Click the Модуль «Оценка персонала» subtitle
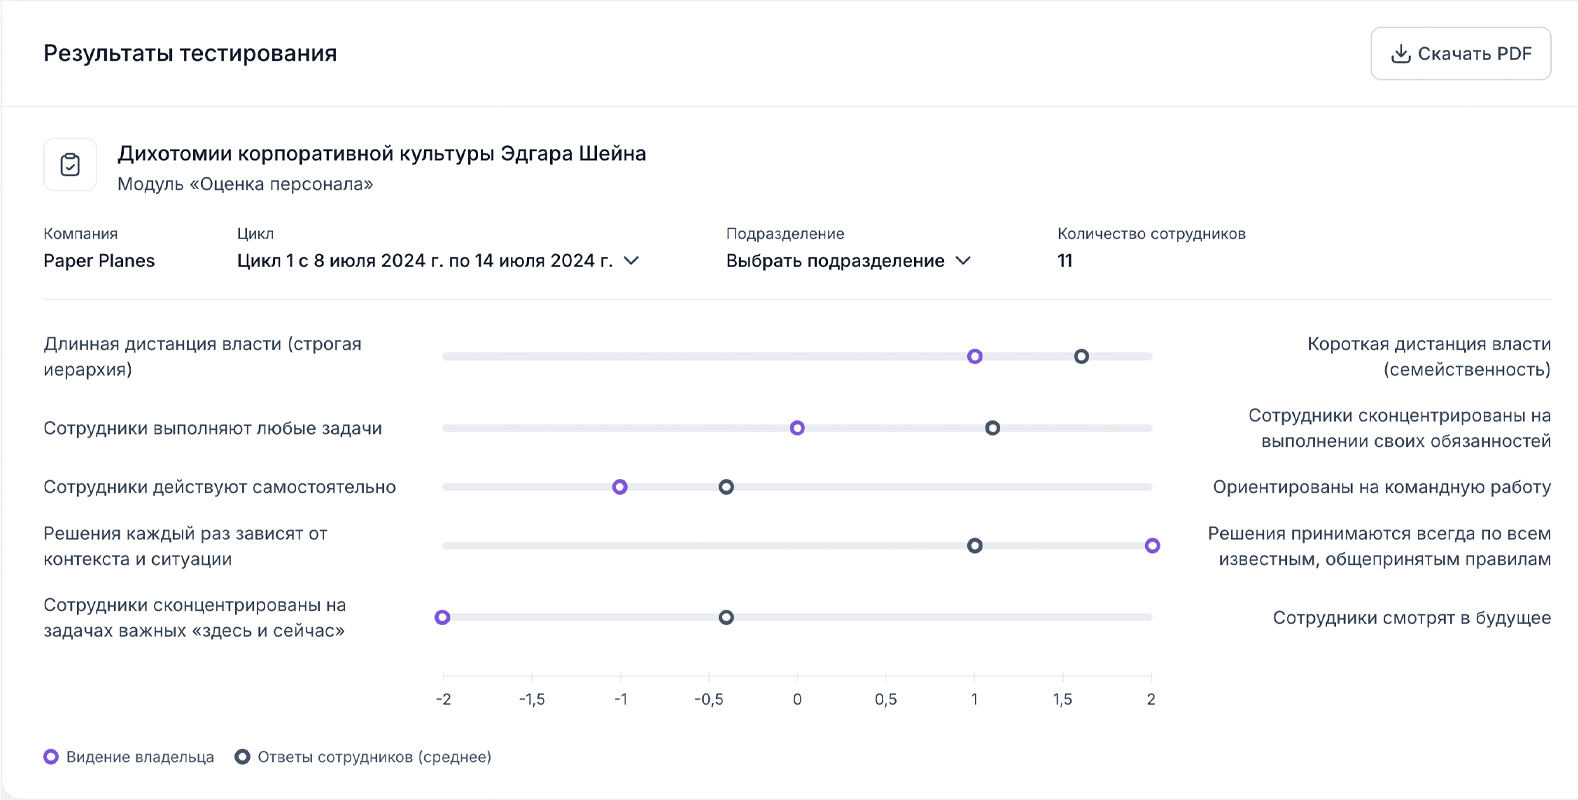The width and height of the screenshot is (1578, 800). click(x=245, y=184)
